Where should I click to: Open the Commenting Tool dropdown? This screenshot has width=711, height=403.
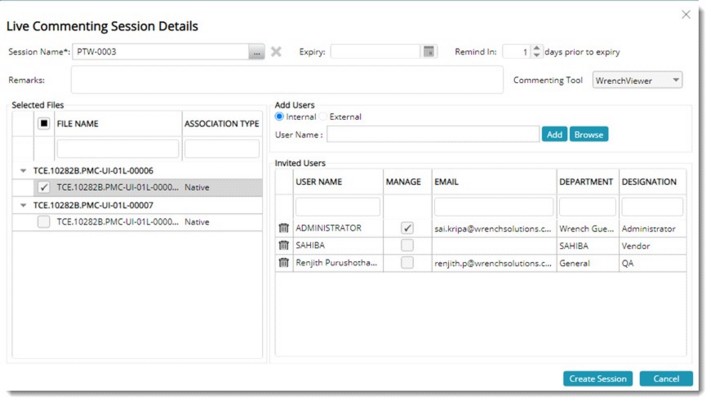pos(676,80)
